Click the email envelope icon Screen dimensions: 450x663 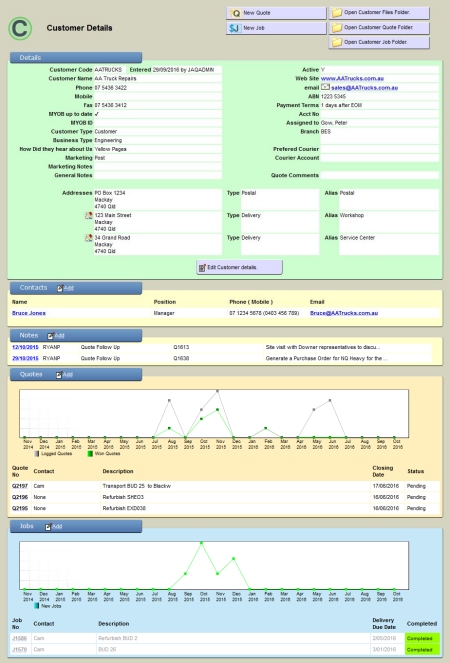[325, 87]
